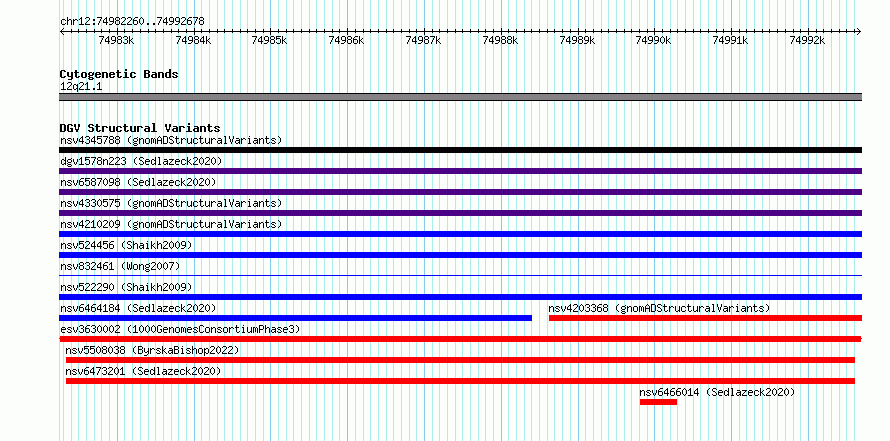Click nsv4210209 (gnomADStructuralVariants) label
This screenshot has width=890, height=441.
(171, 224)
